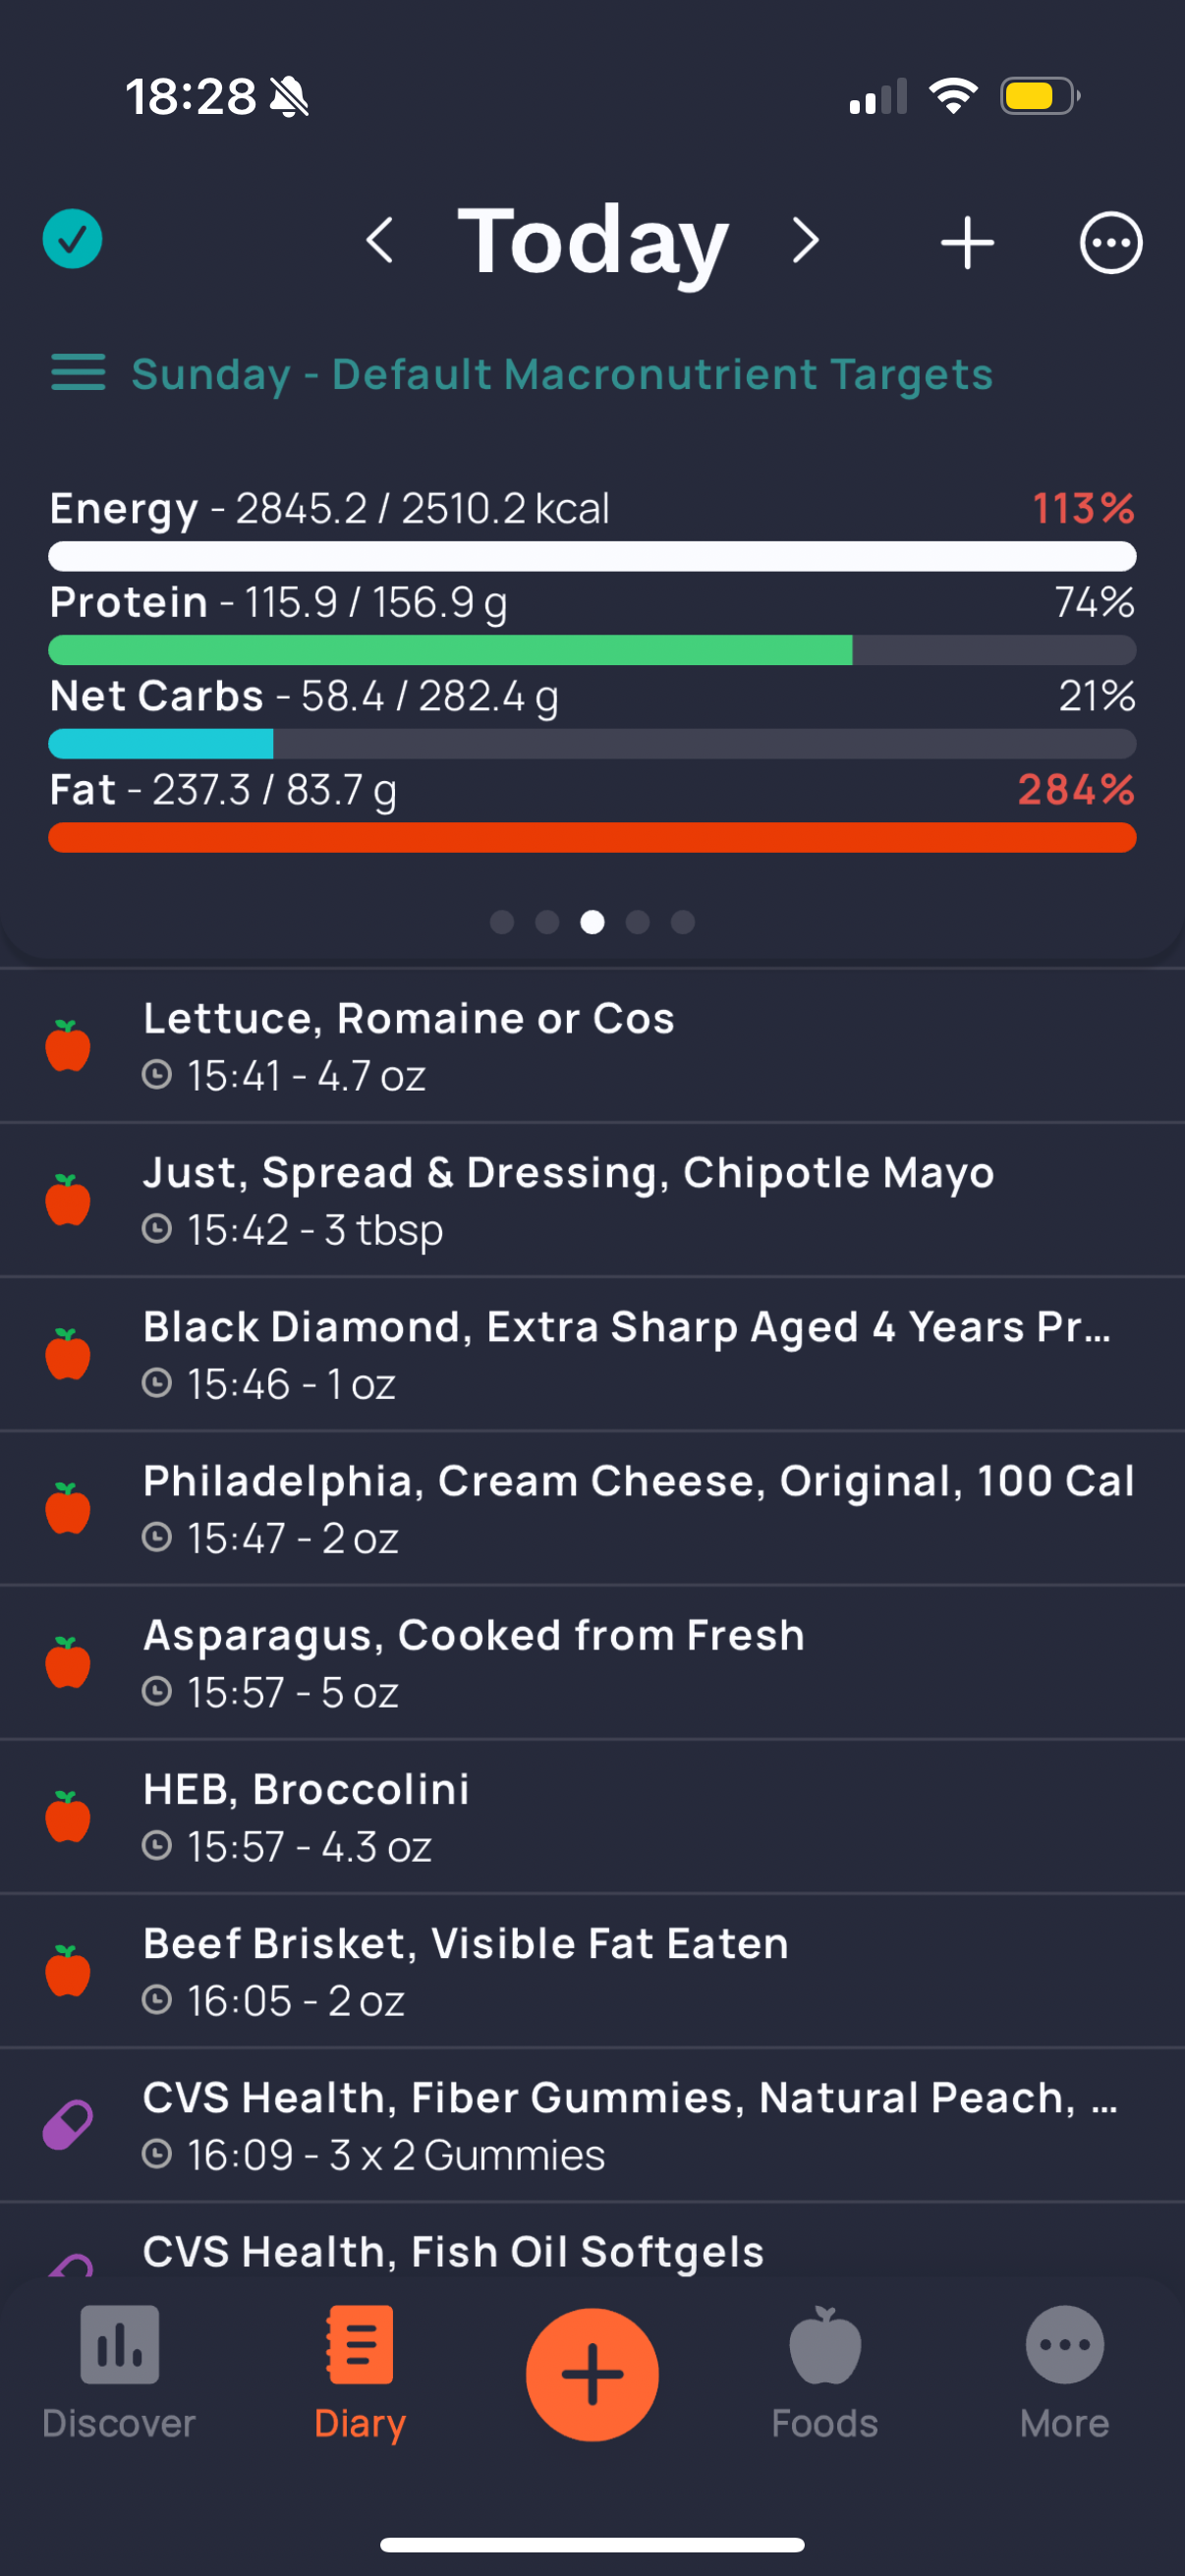Viewport: 1185px width, 2576px height.
Task: Toggle the day-completed checkmark circle
Action: pyautogui.click(x=72, y=239)
